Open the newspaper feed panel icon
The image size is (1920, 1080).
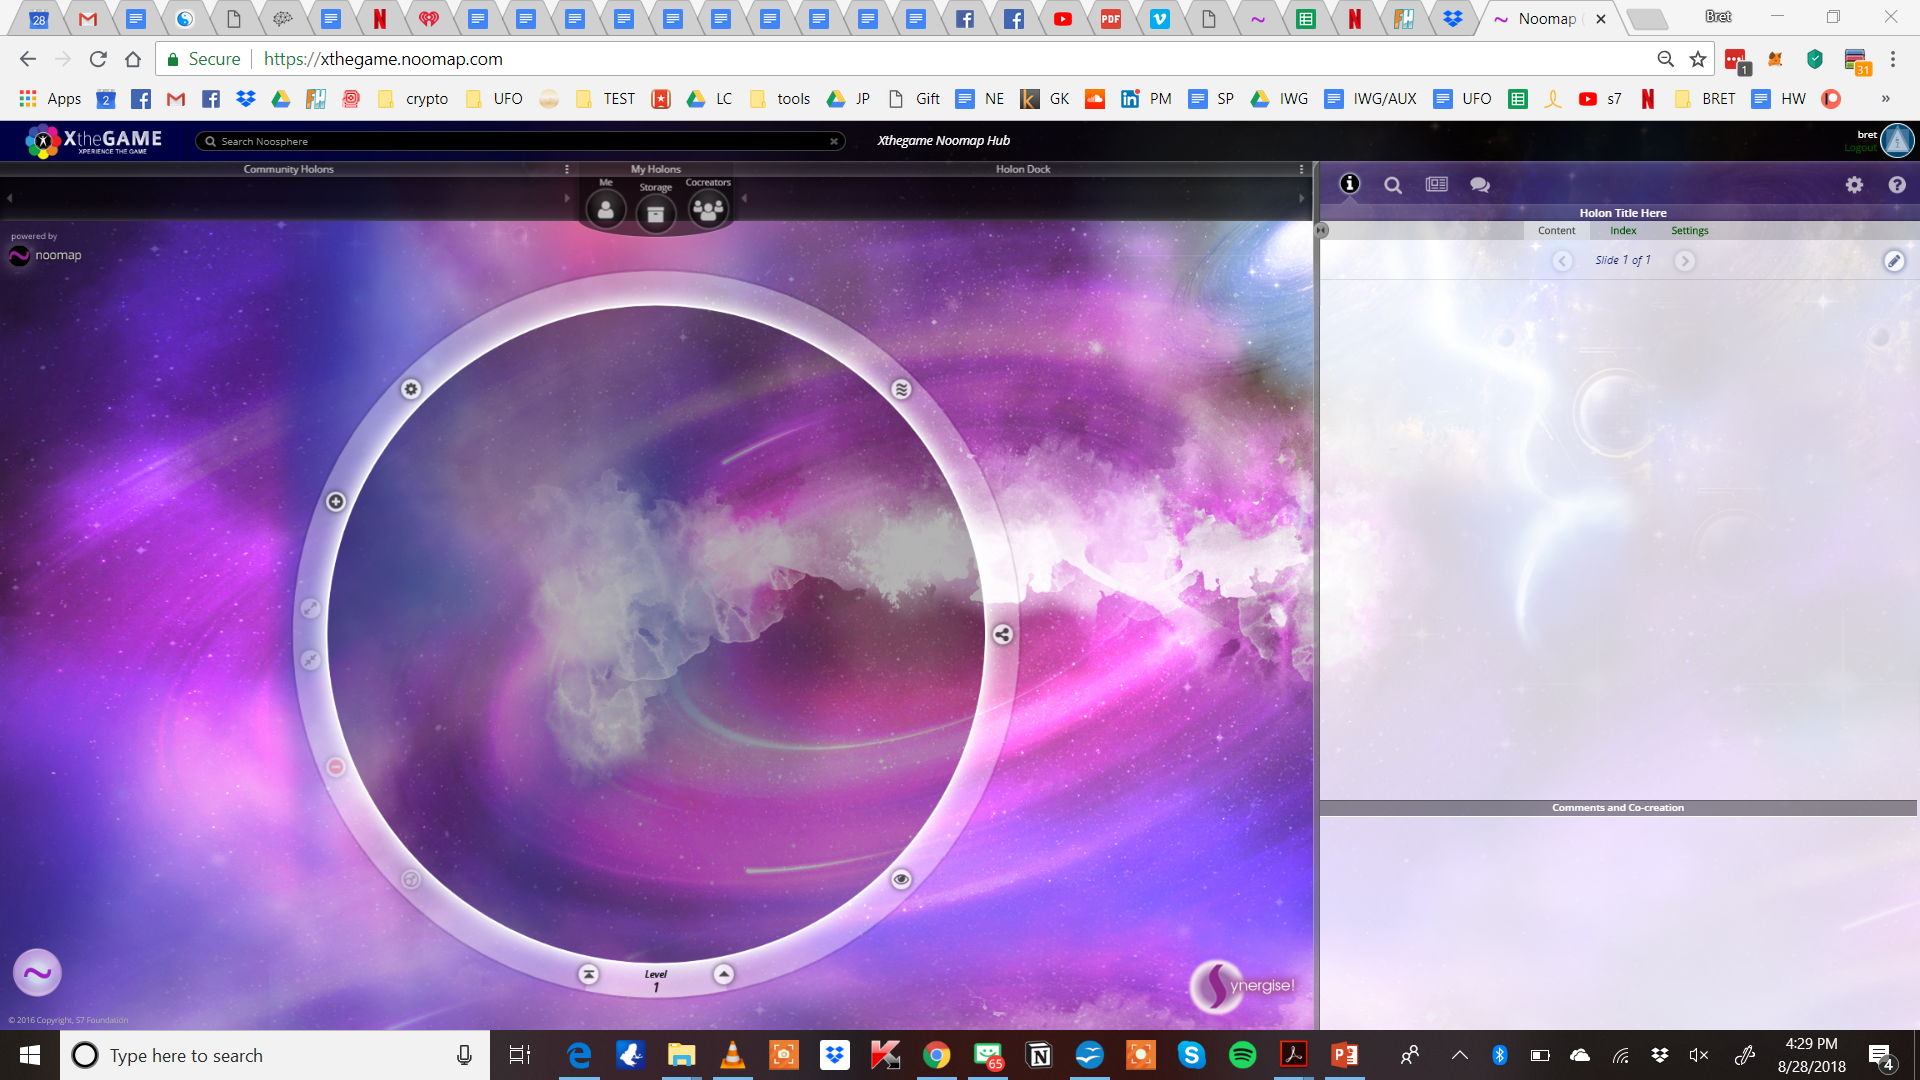tap(1437, 185)
